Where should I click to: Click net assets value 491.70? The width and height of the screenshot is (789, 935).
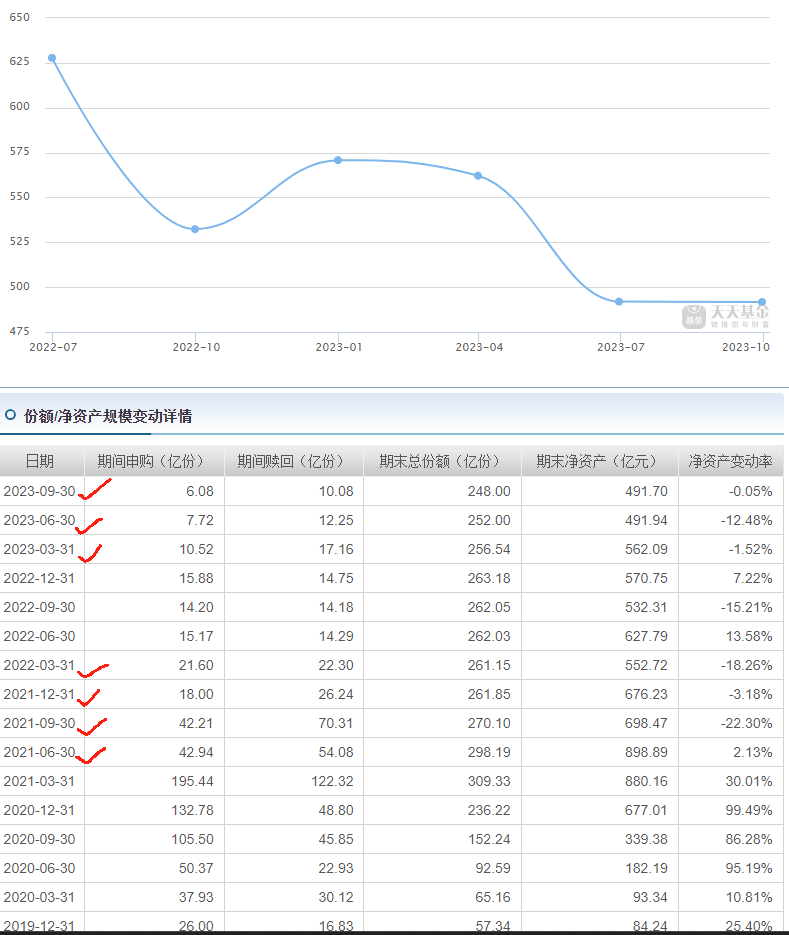[x=646, y=491]
